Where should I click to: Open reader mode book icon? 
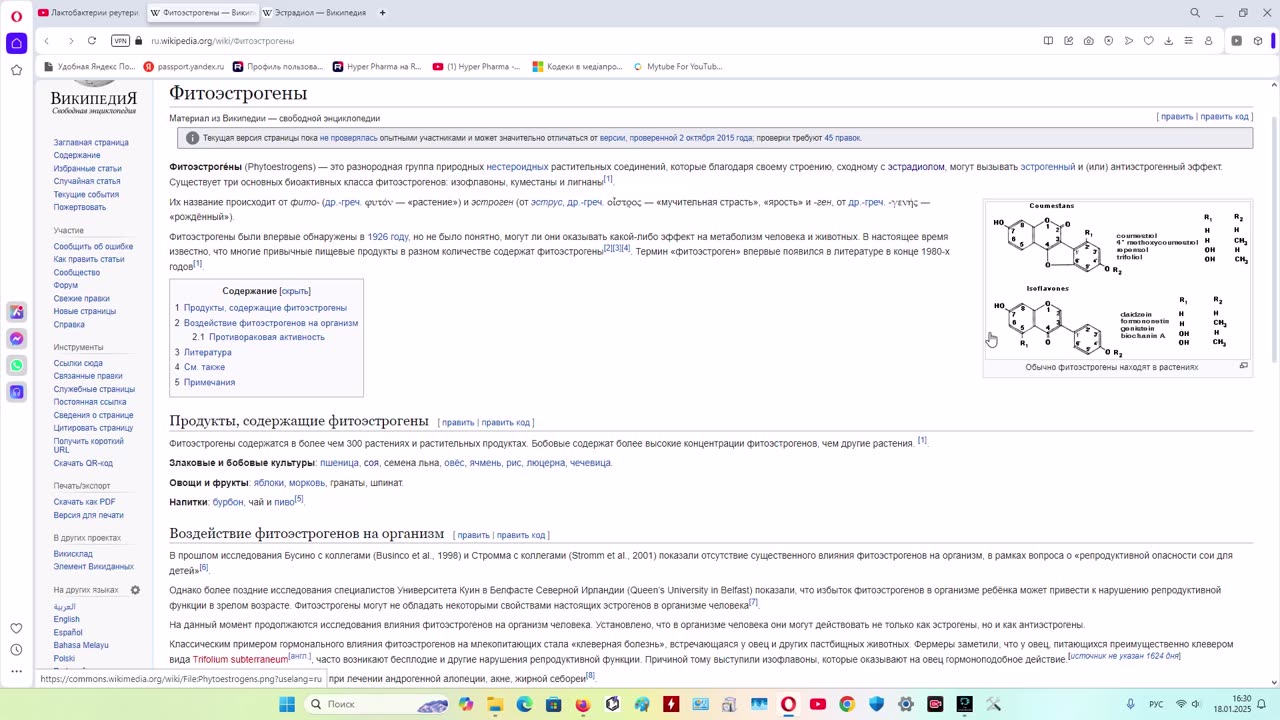tap(1048, 41)
